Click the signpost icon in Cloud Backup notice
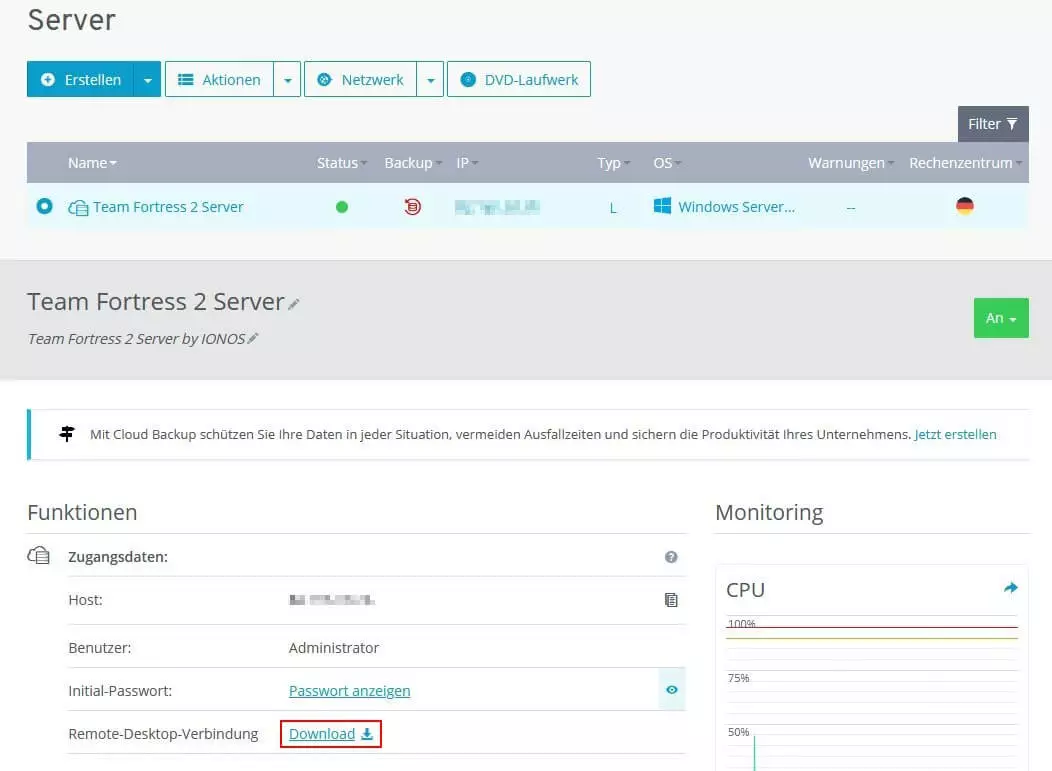The image size is (1052, 771). coord(66,434)
